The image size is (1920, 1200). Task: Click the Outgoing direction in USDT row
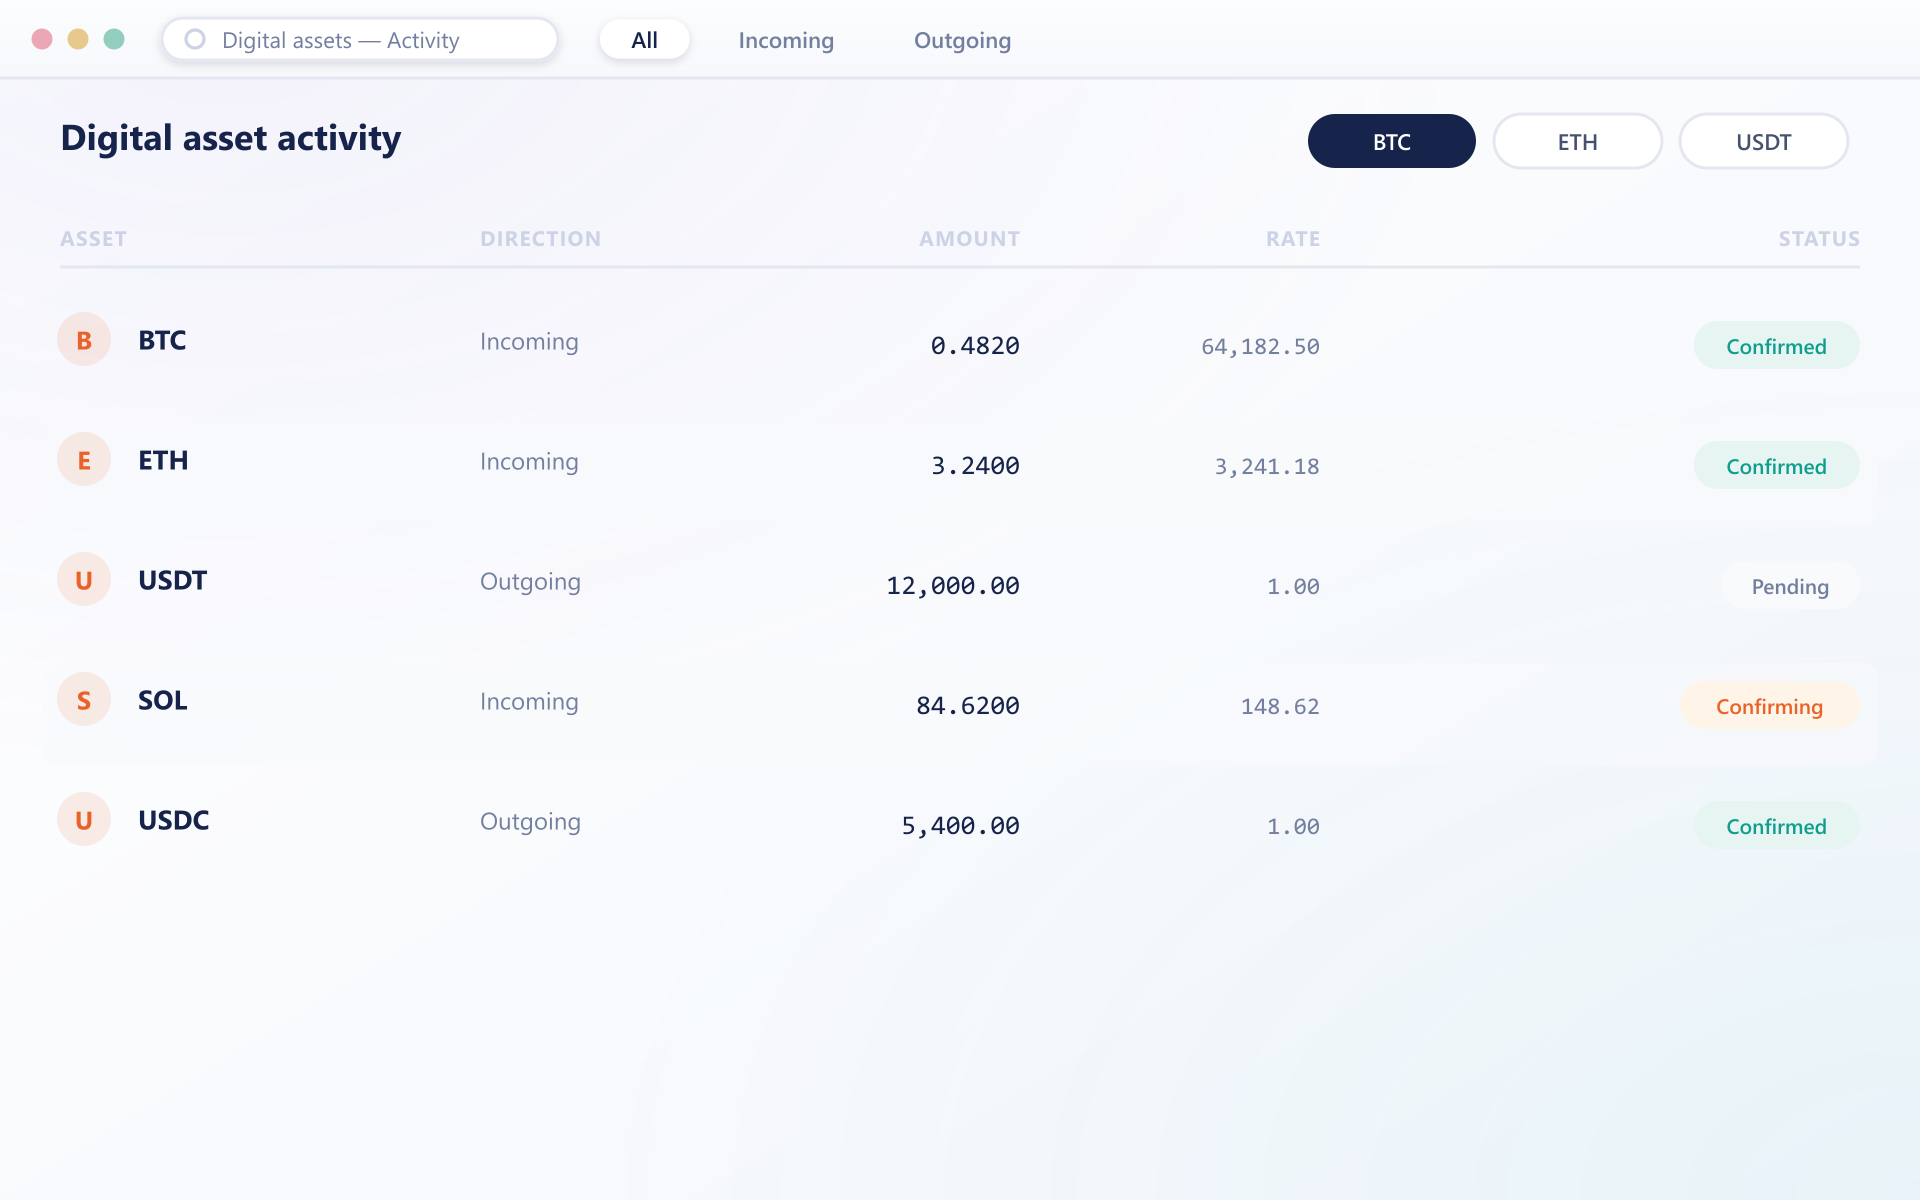(530, 582)
